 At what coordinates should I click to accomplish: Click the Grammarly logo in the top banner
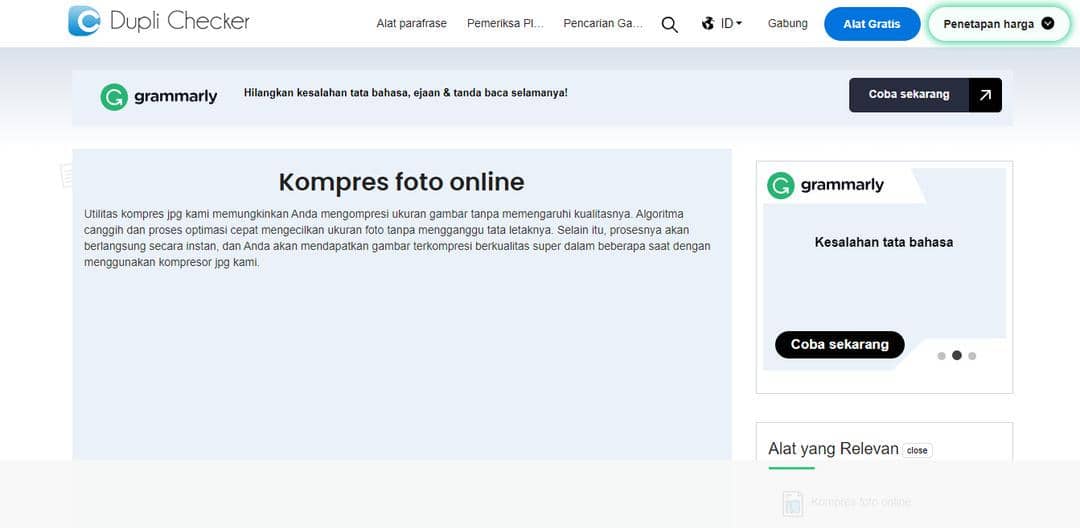point(158,97)
